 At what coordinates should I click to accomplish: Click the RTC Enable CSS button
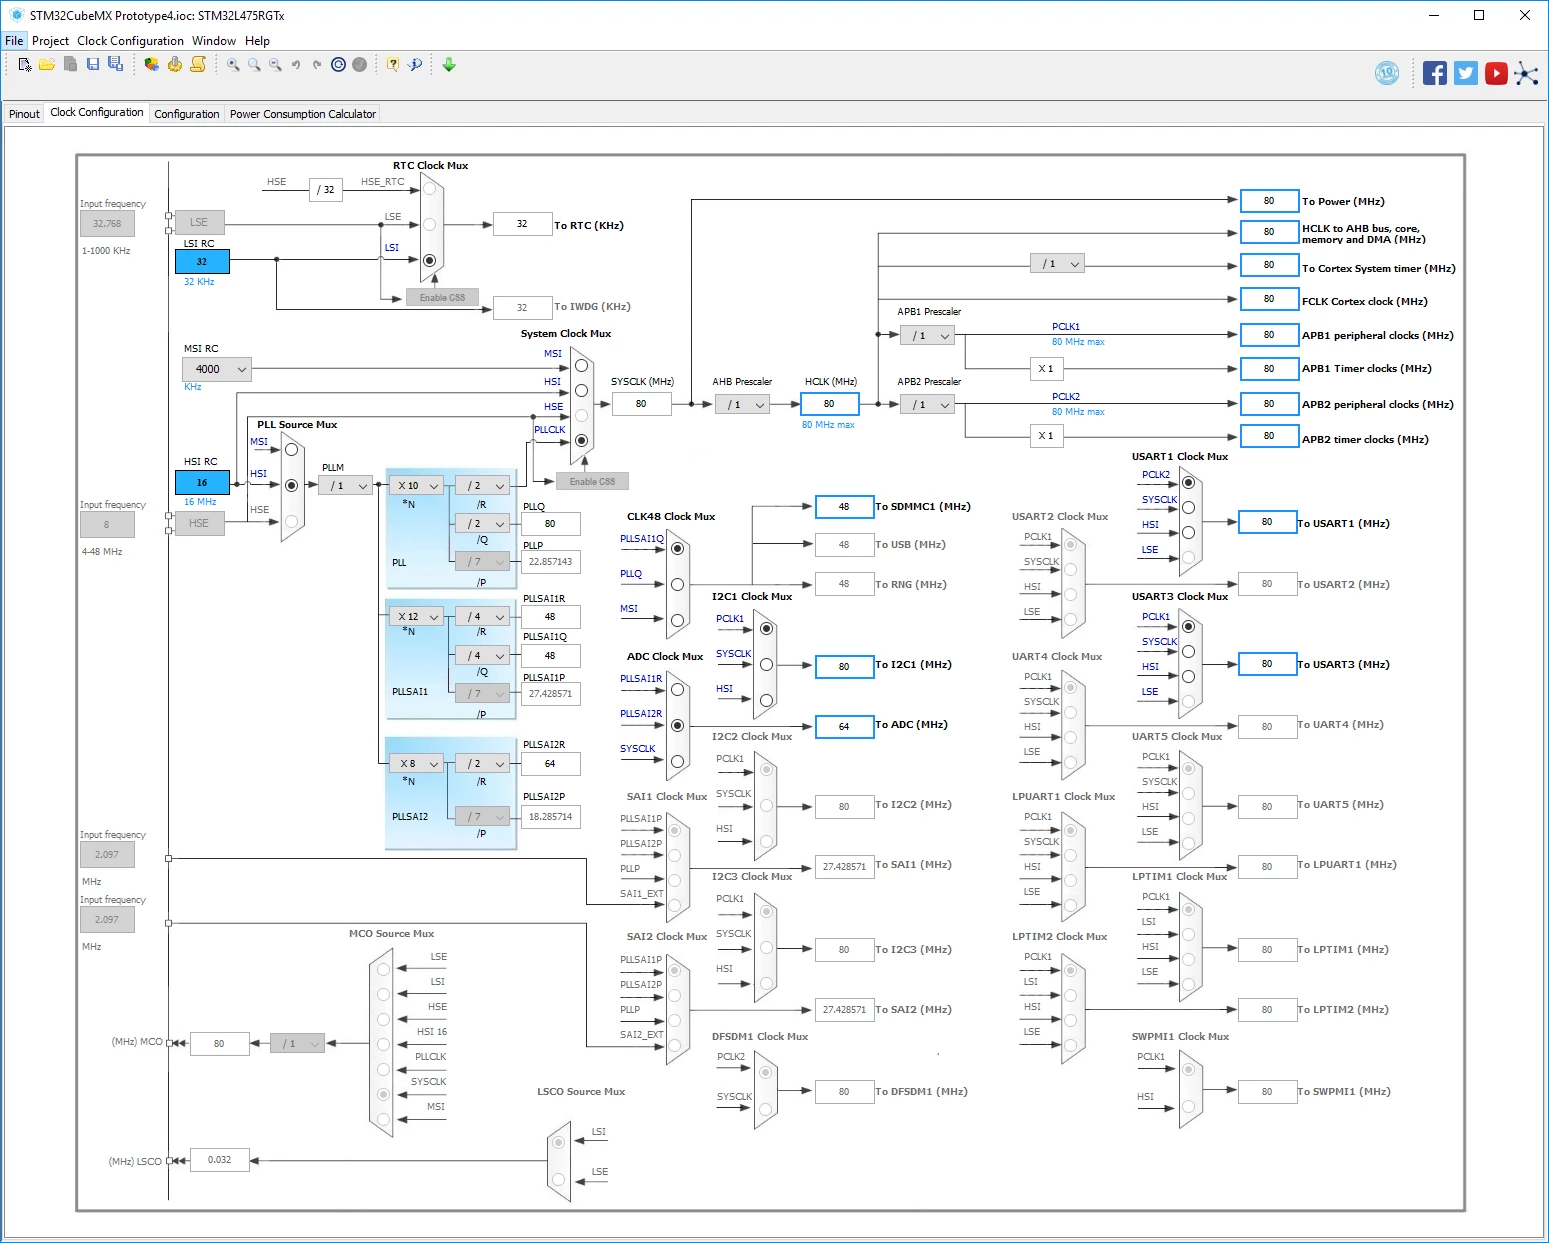point(442,298)
